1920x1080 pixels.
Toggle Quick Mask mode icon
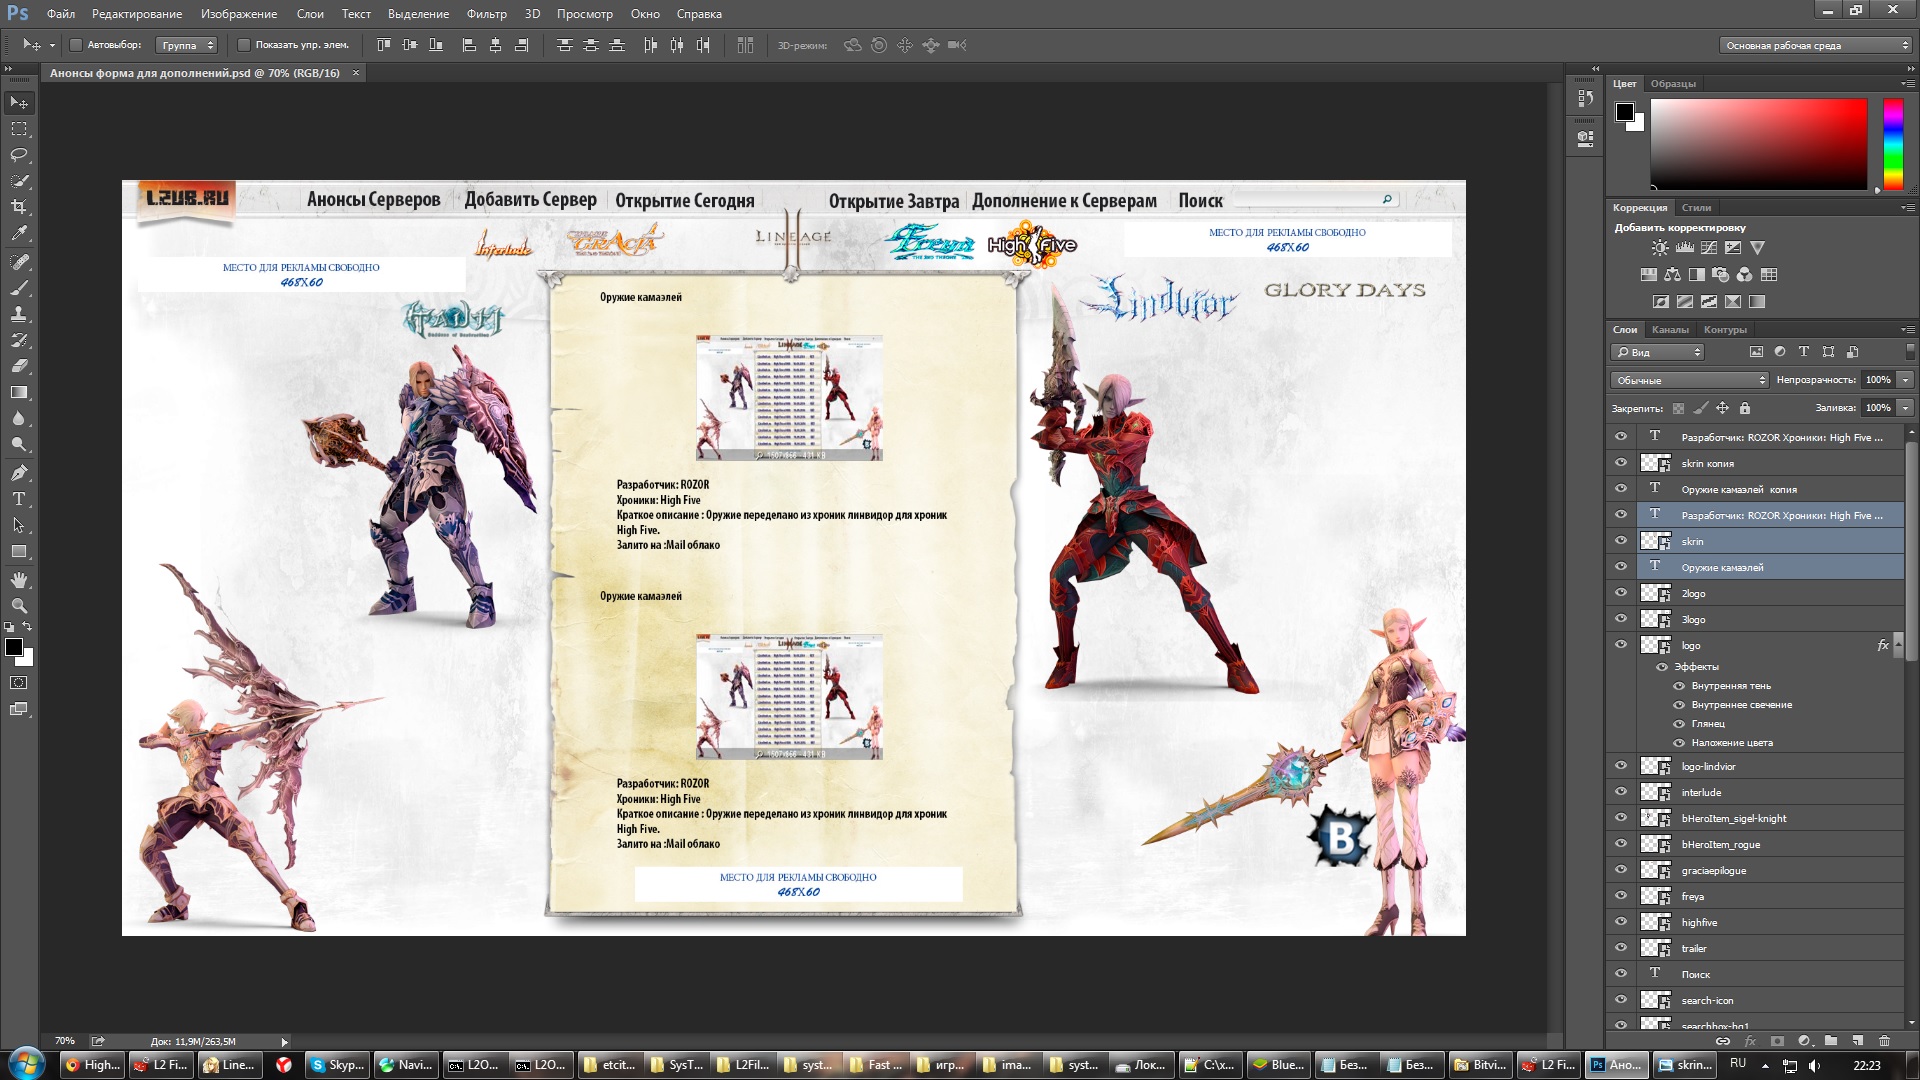[x=19, y=683]
